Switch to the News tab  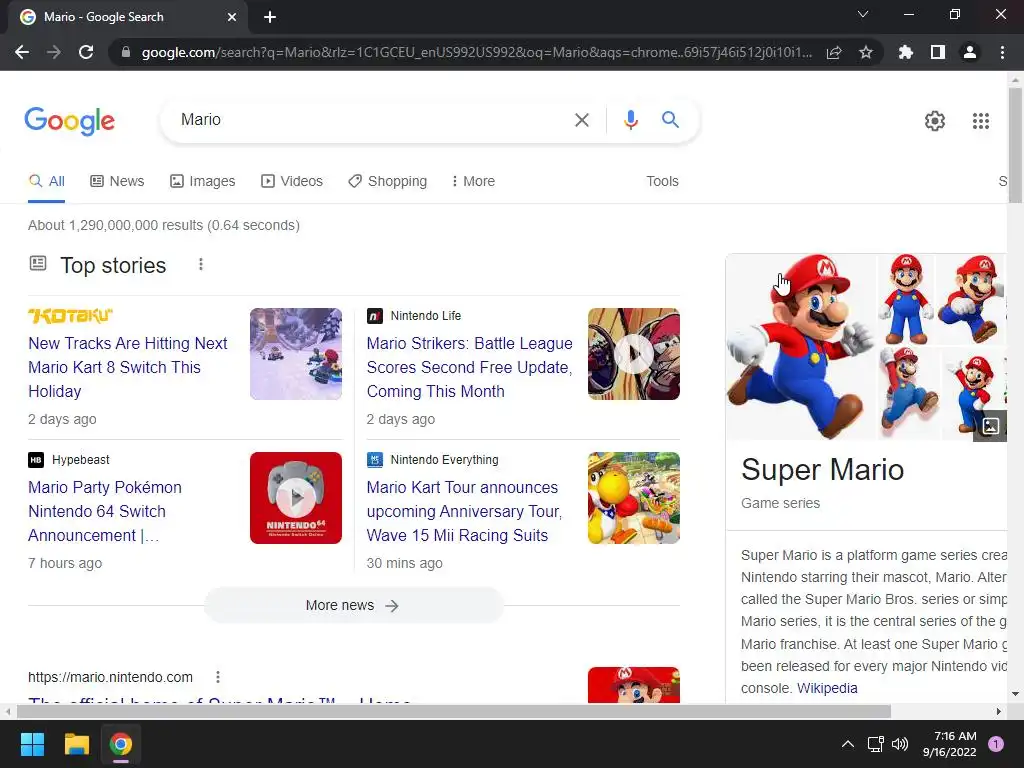(117, 182)
